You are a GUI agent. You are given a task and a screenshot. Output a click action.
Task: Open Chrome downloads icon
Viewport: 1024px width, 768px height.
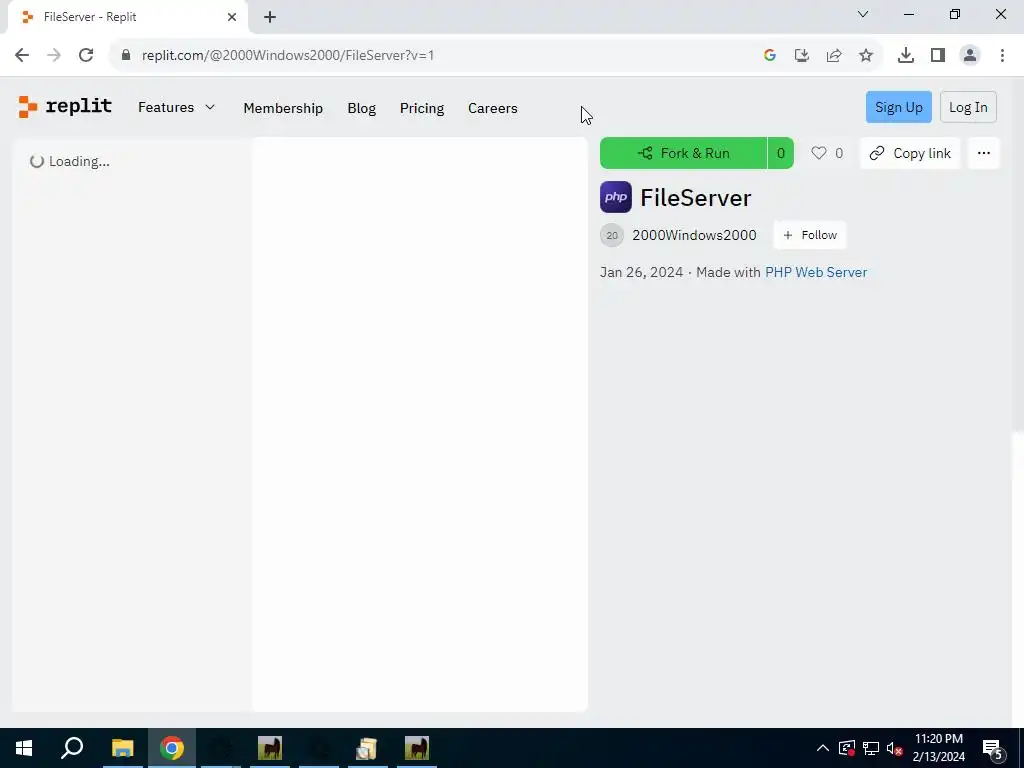[x=906, y=56]
